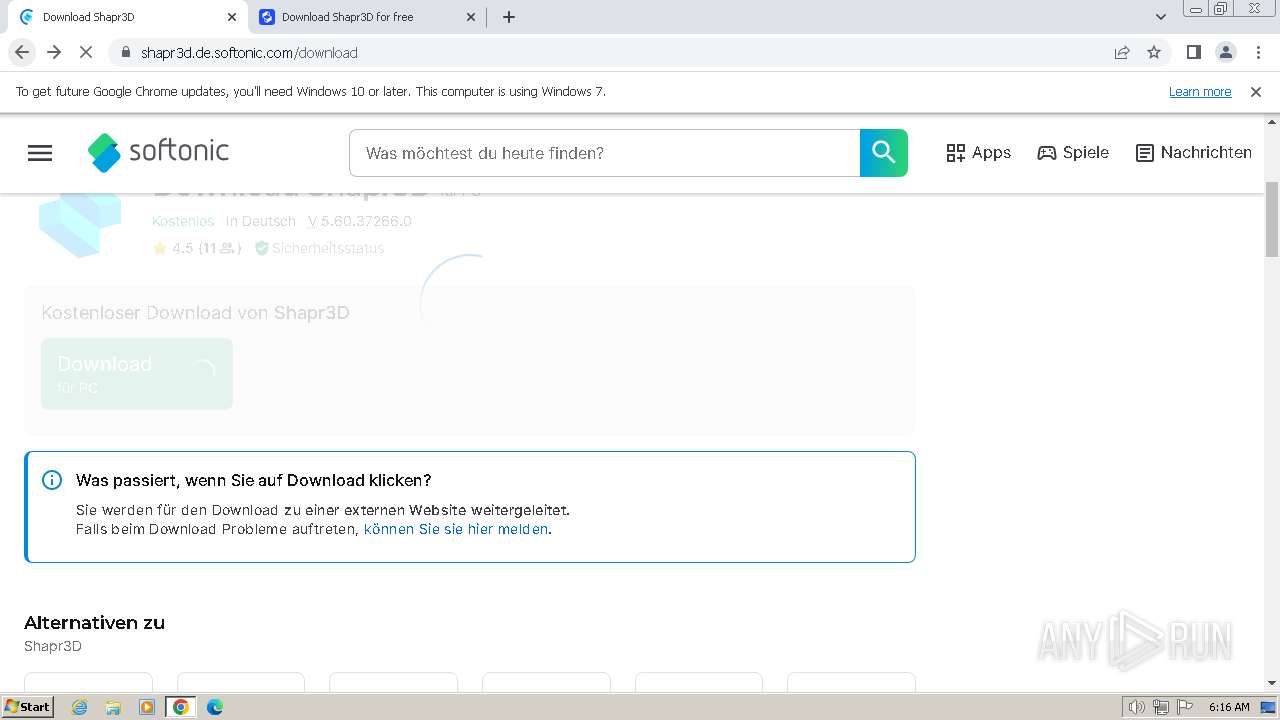Open a new browser tab
The width and height of the screenshot is (1280, 720).
click(509, 17)
